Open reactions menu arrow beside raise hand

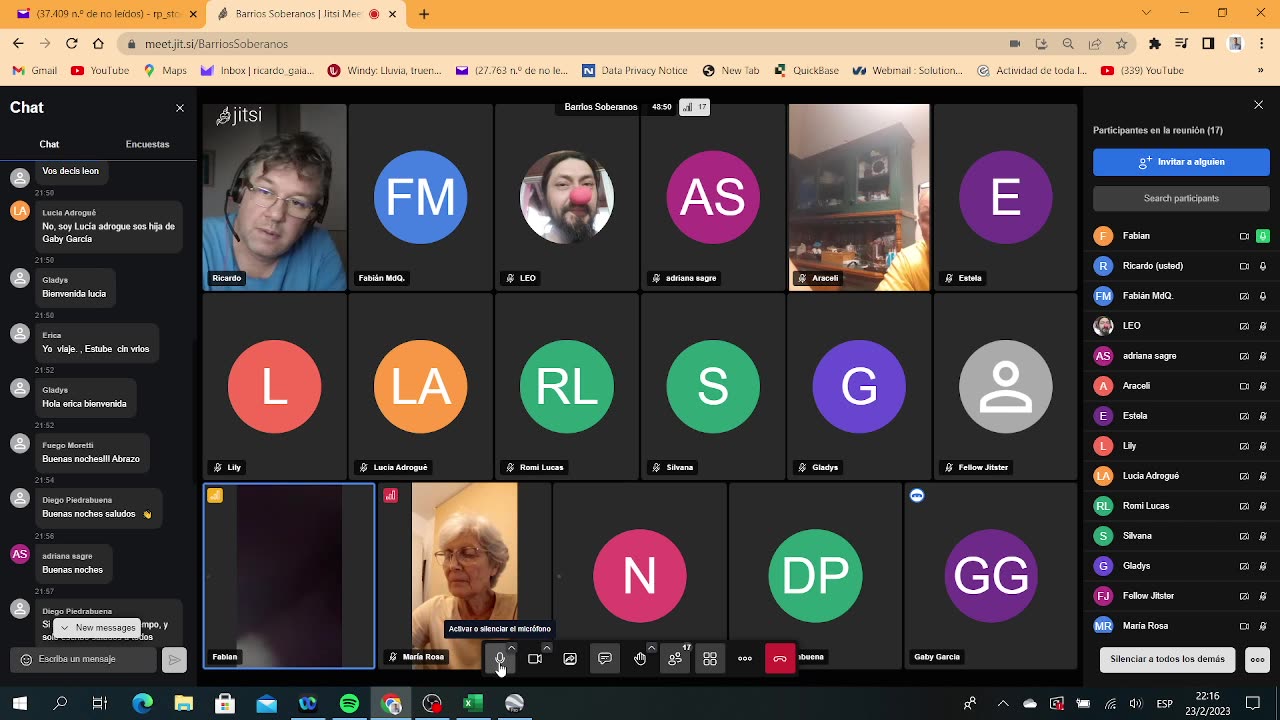(x=652, y=648)
